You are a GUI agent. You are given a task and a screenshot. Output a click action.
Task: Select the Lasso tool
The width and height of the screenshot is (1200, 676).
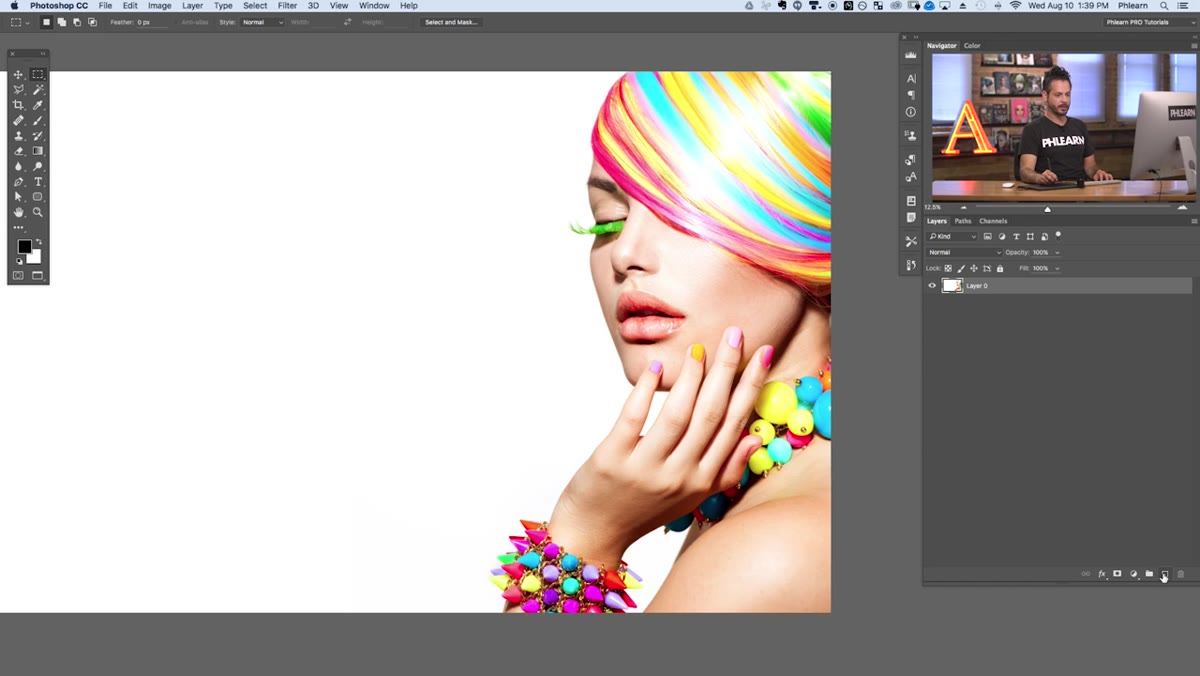coord(18,90)
